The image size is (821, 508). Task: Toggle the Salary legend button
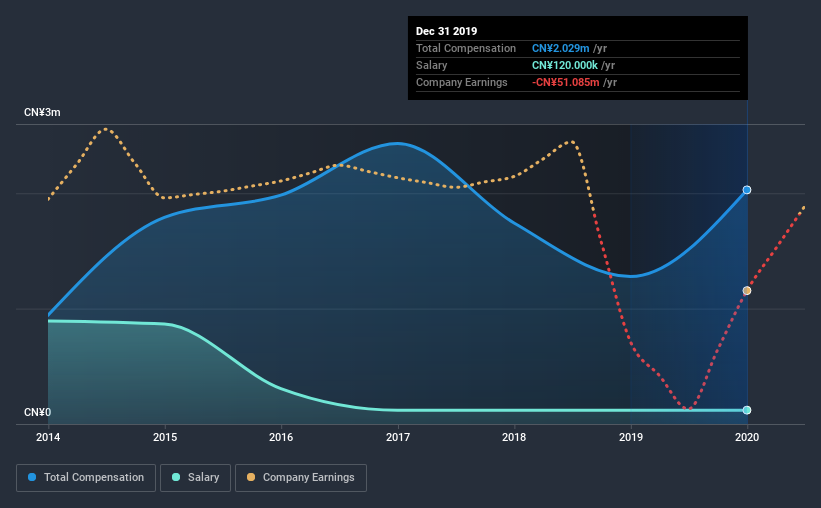click(195, 478)
